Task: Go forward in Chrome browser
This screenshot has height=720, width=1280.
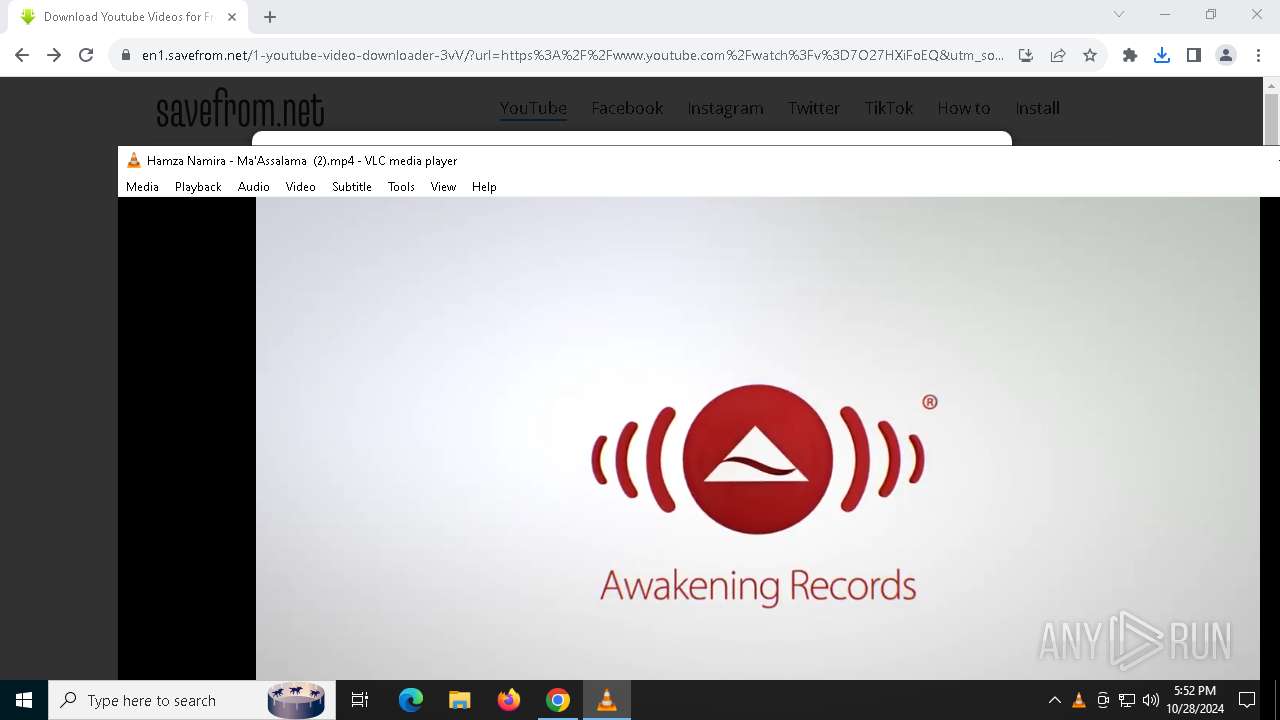Action: (54, 55)
